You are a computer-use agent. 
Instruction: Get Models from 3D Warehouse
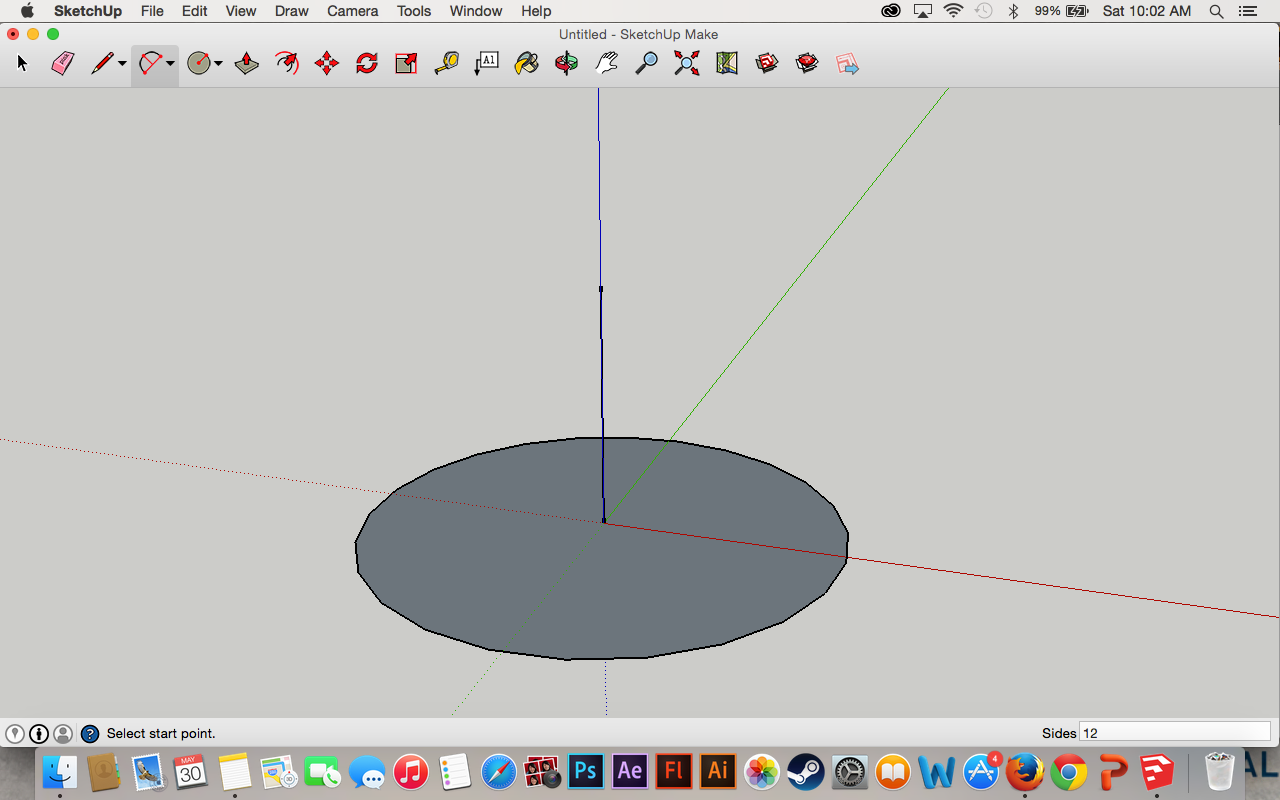point(766,62)
